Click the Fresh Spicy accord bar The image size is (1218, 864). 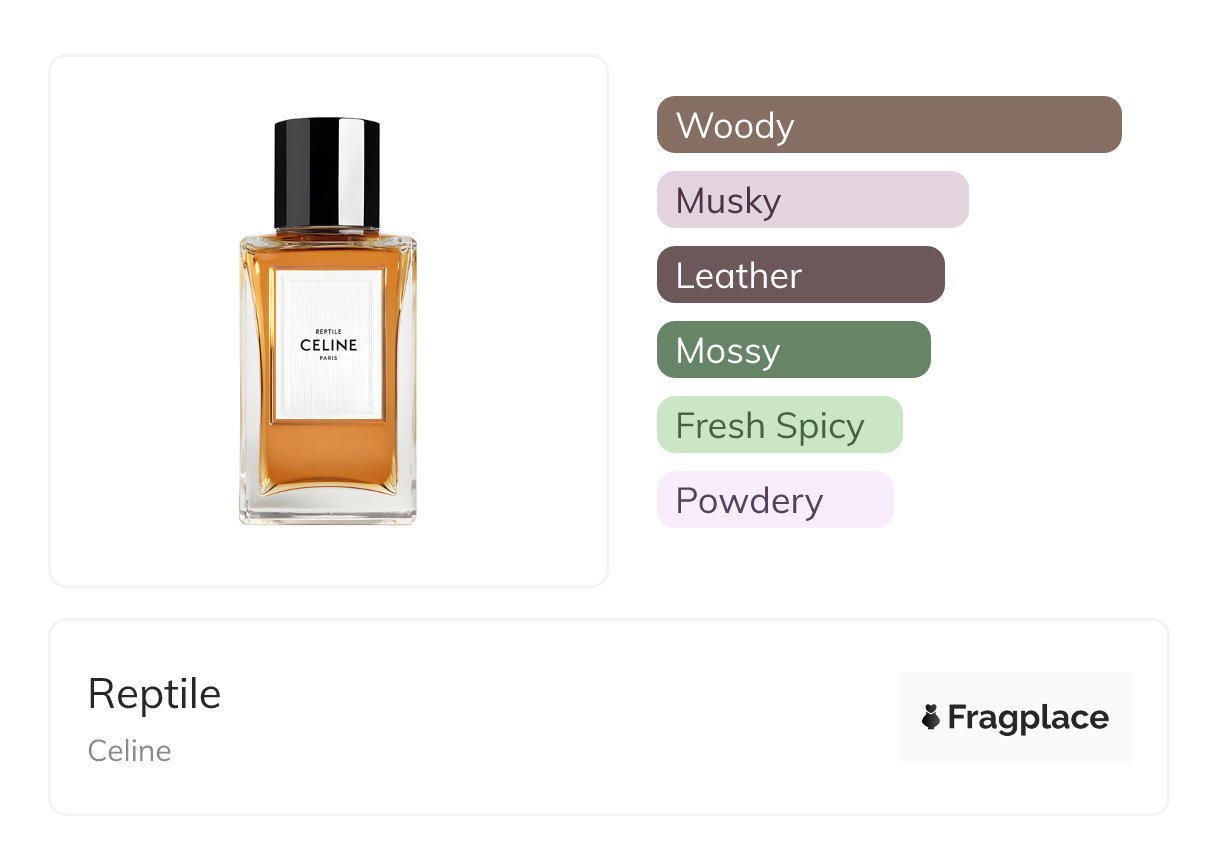coord(779,425)
